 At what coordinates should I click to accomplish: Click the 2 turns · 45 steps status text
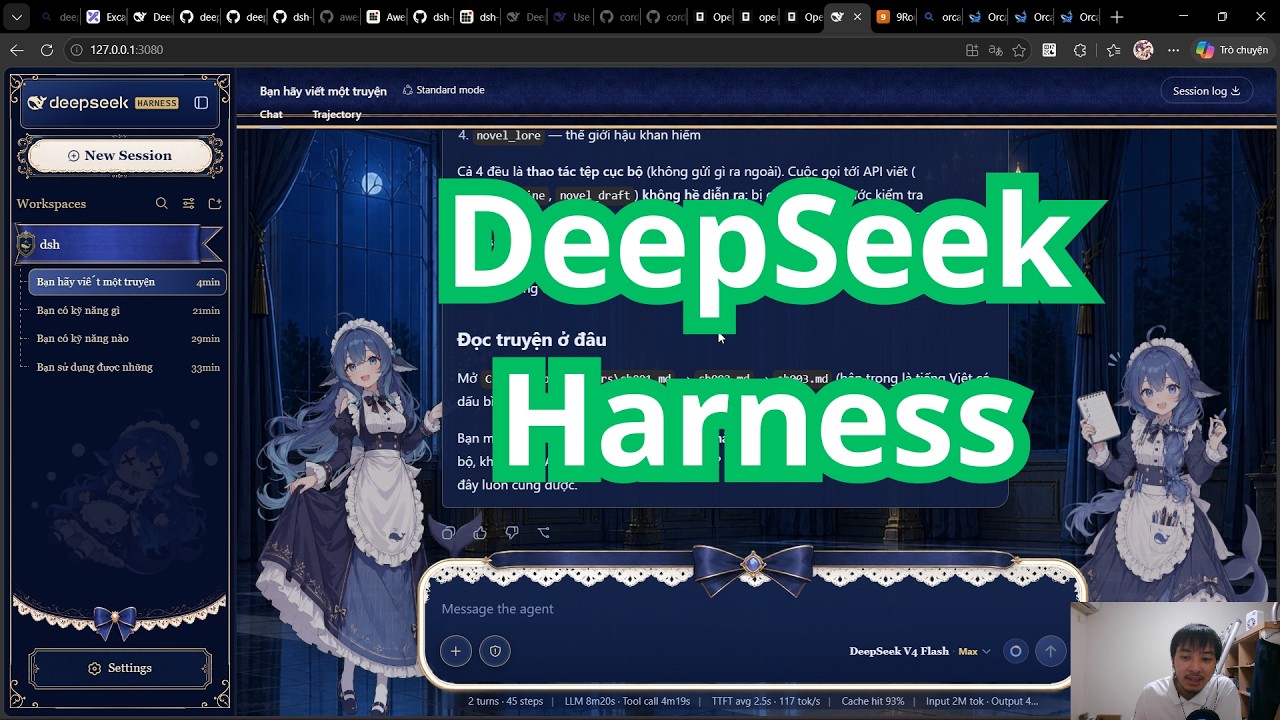pos(505,702)
